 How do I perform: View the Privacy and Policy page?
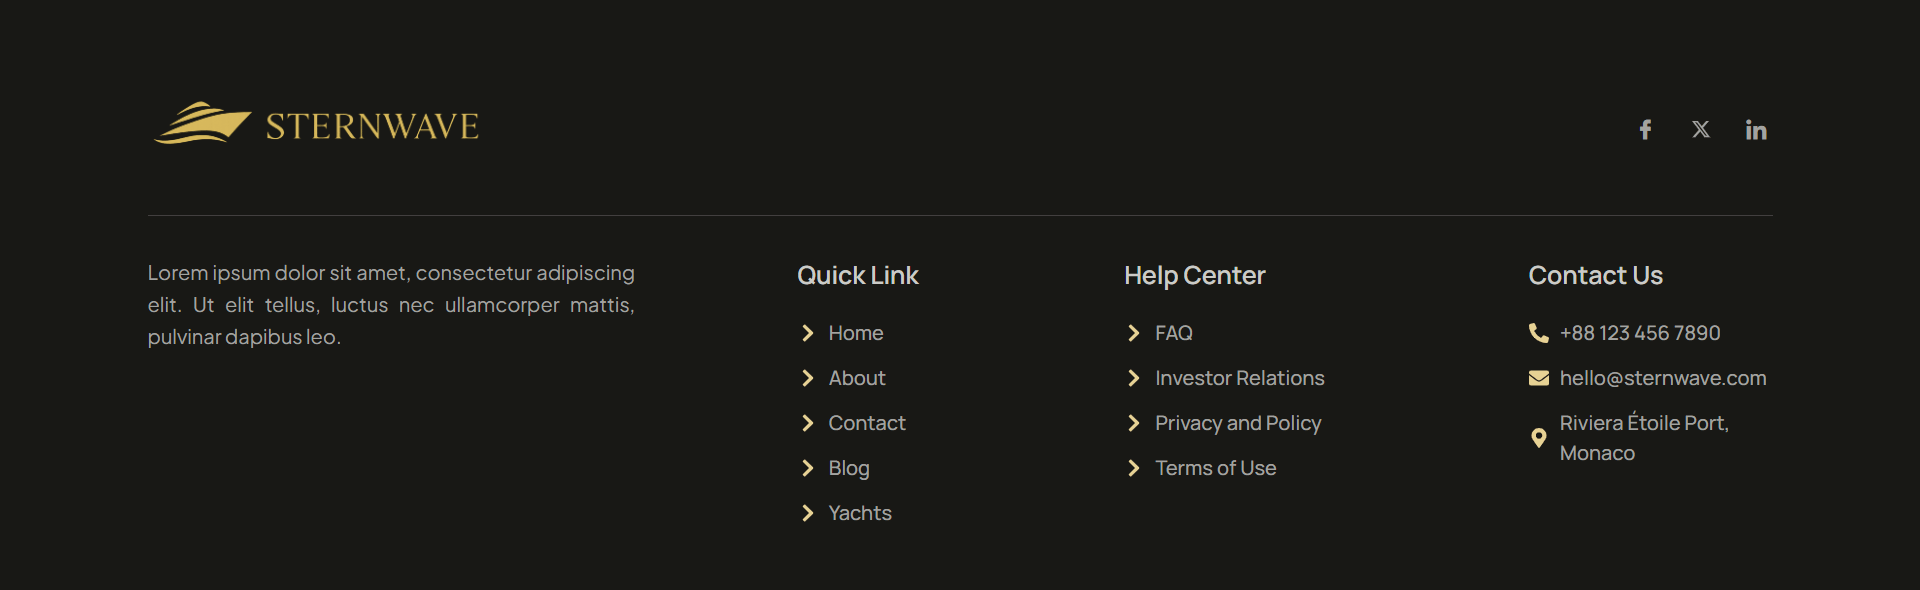point(1238,423)
